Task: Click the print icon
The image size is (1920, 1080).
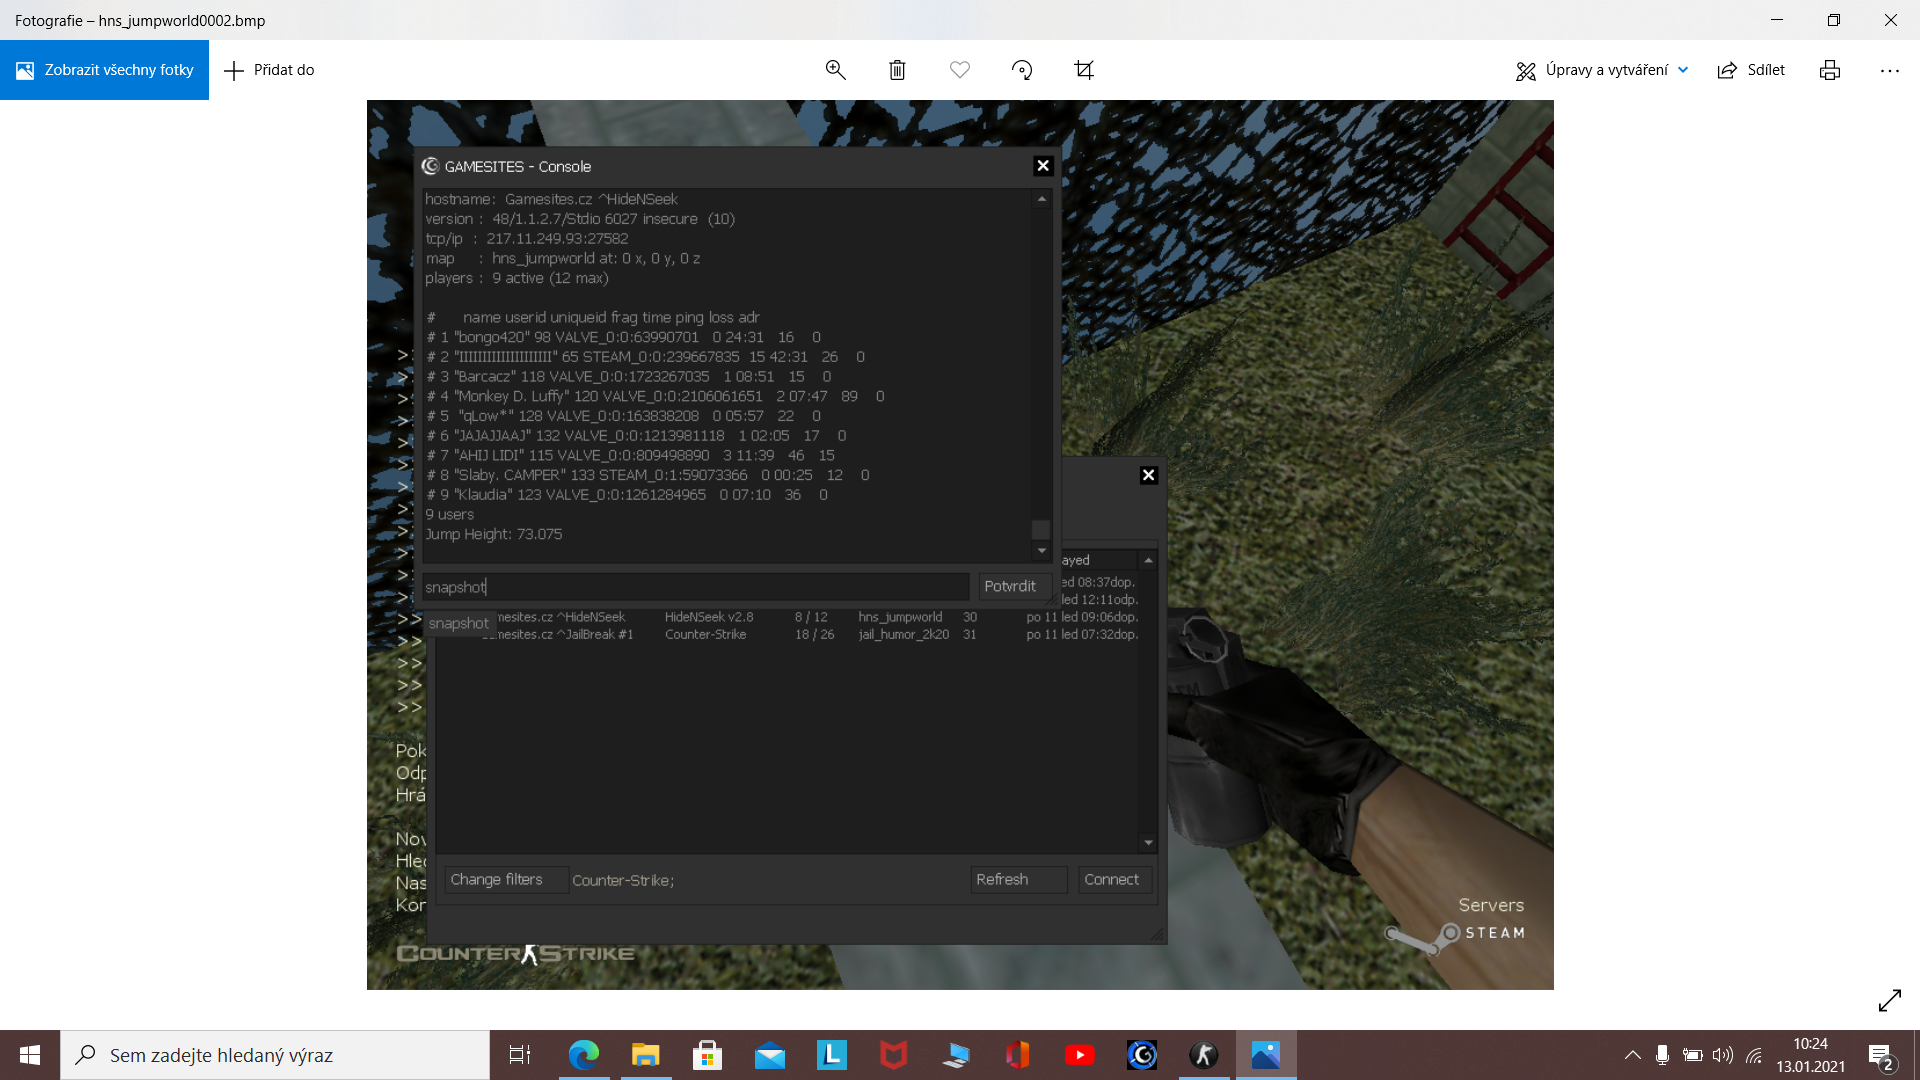Action: click(1829, 70)
